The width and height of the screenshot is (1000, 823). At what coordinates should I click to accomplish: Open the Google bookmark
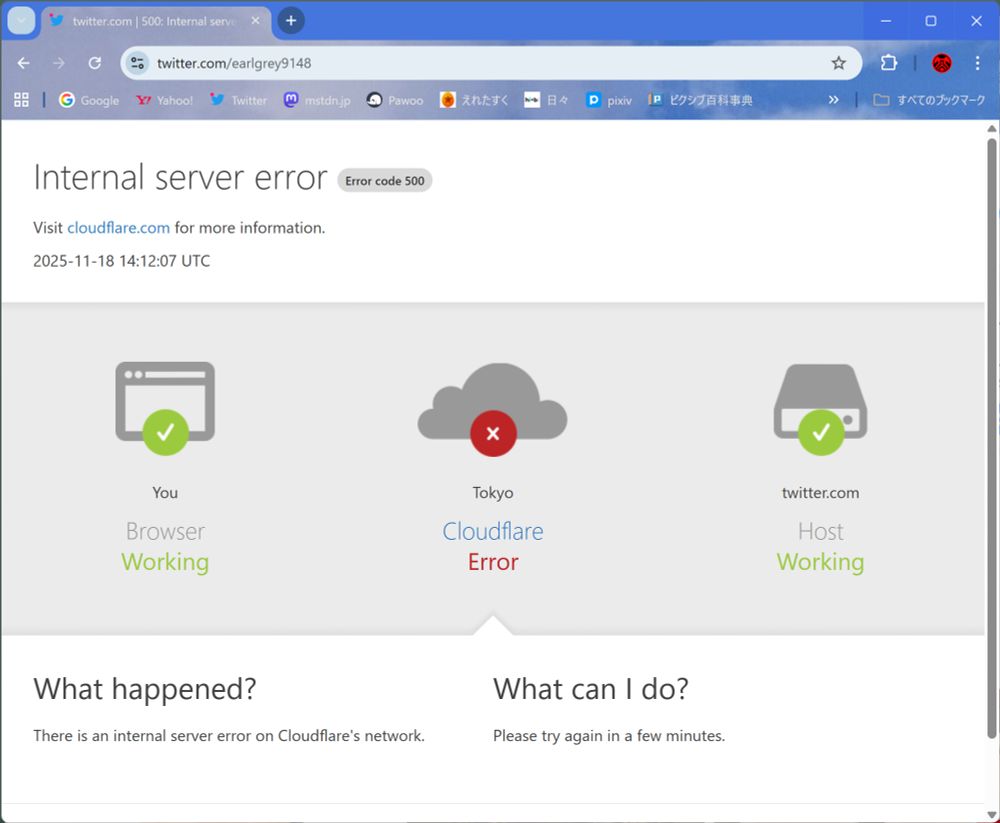(x=89, y=100)
